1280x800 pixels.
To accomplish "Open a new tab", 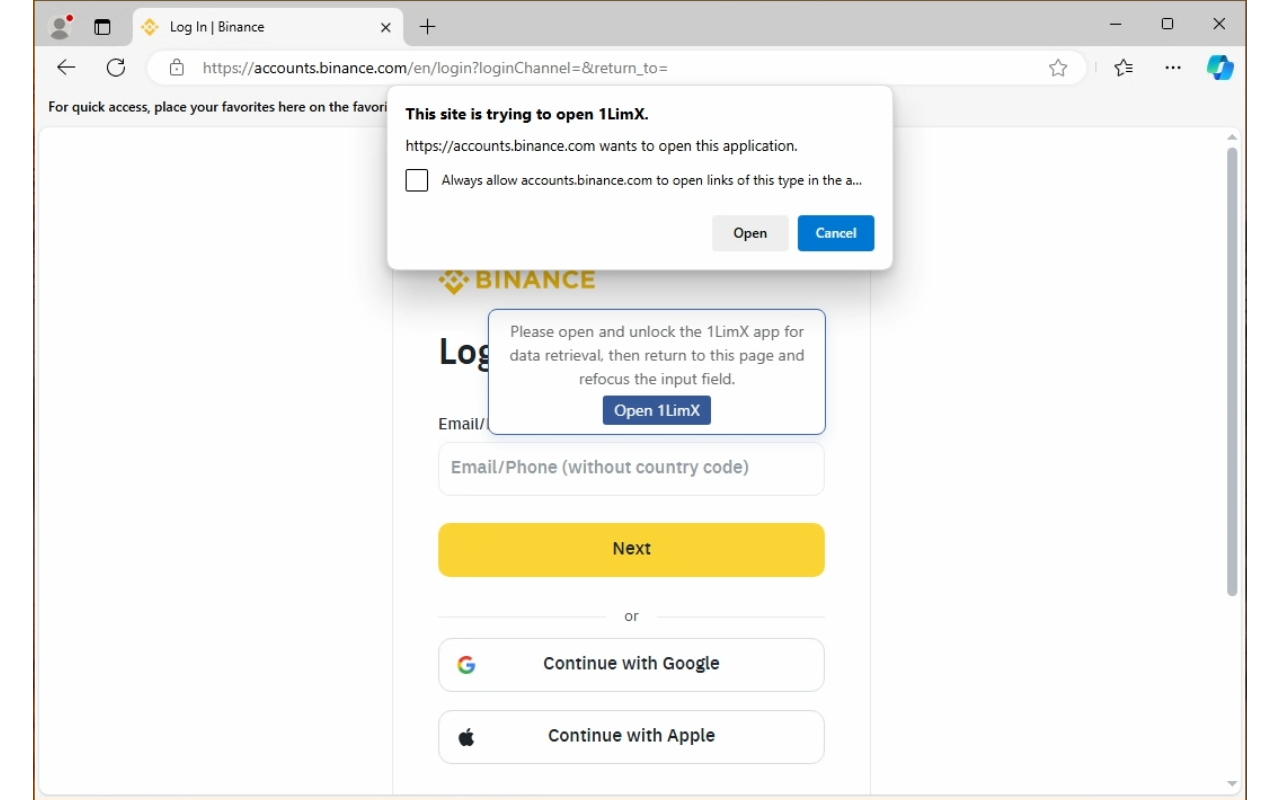I will coord(428,27).
